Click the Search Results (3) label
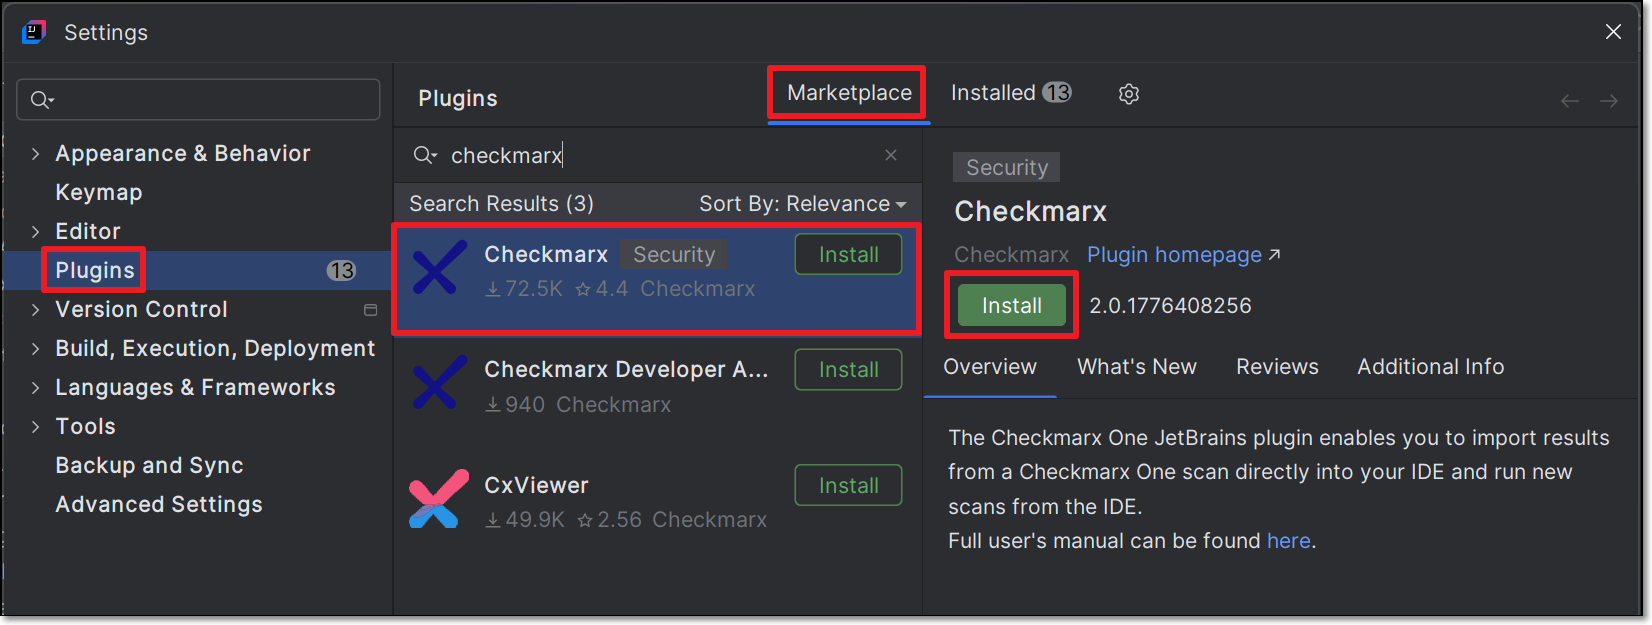The height and width of the screenshot is (625, 1652). (x=501, y=204)
